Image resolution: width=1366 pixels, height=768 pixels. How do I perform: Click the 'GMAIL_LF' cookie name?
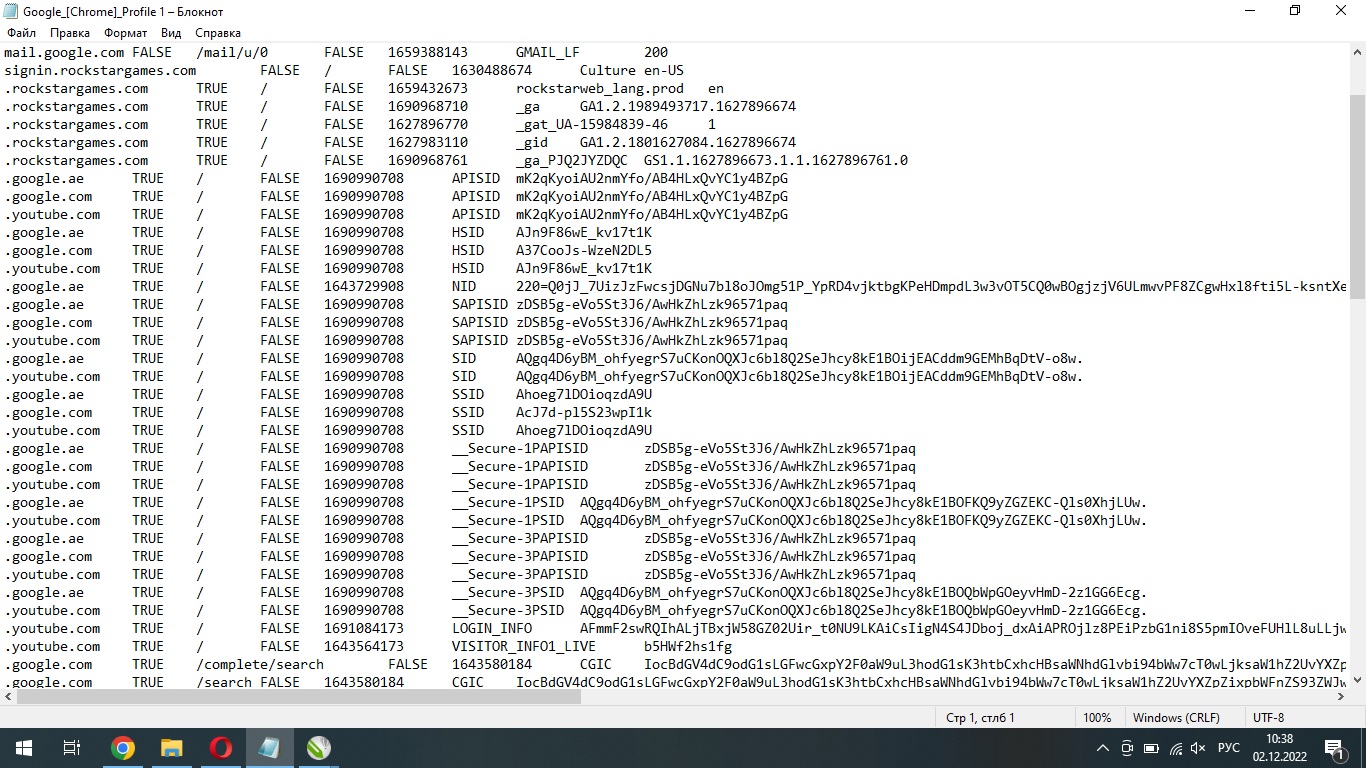coord(547,52)
